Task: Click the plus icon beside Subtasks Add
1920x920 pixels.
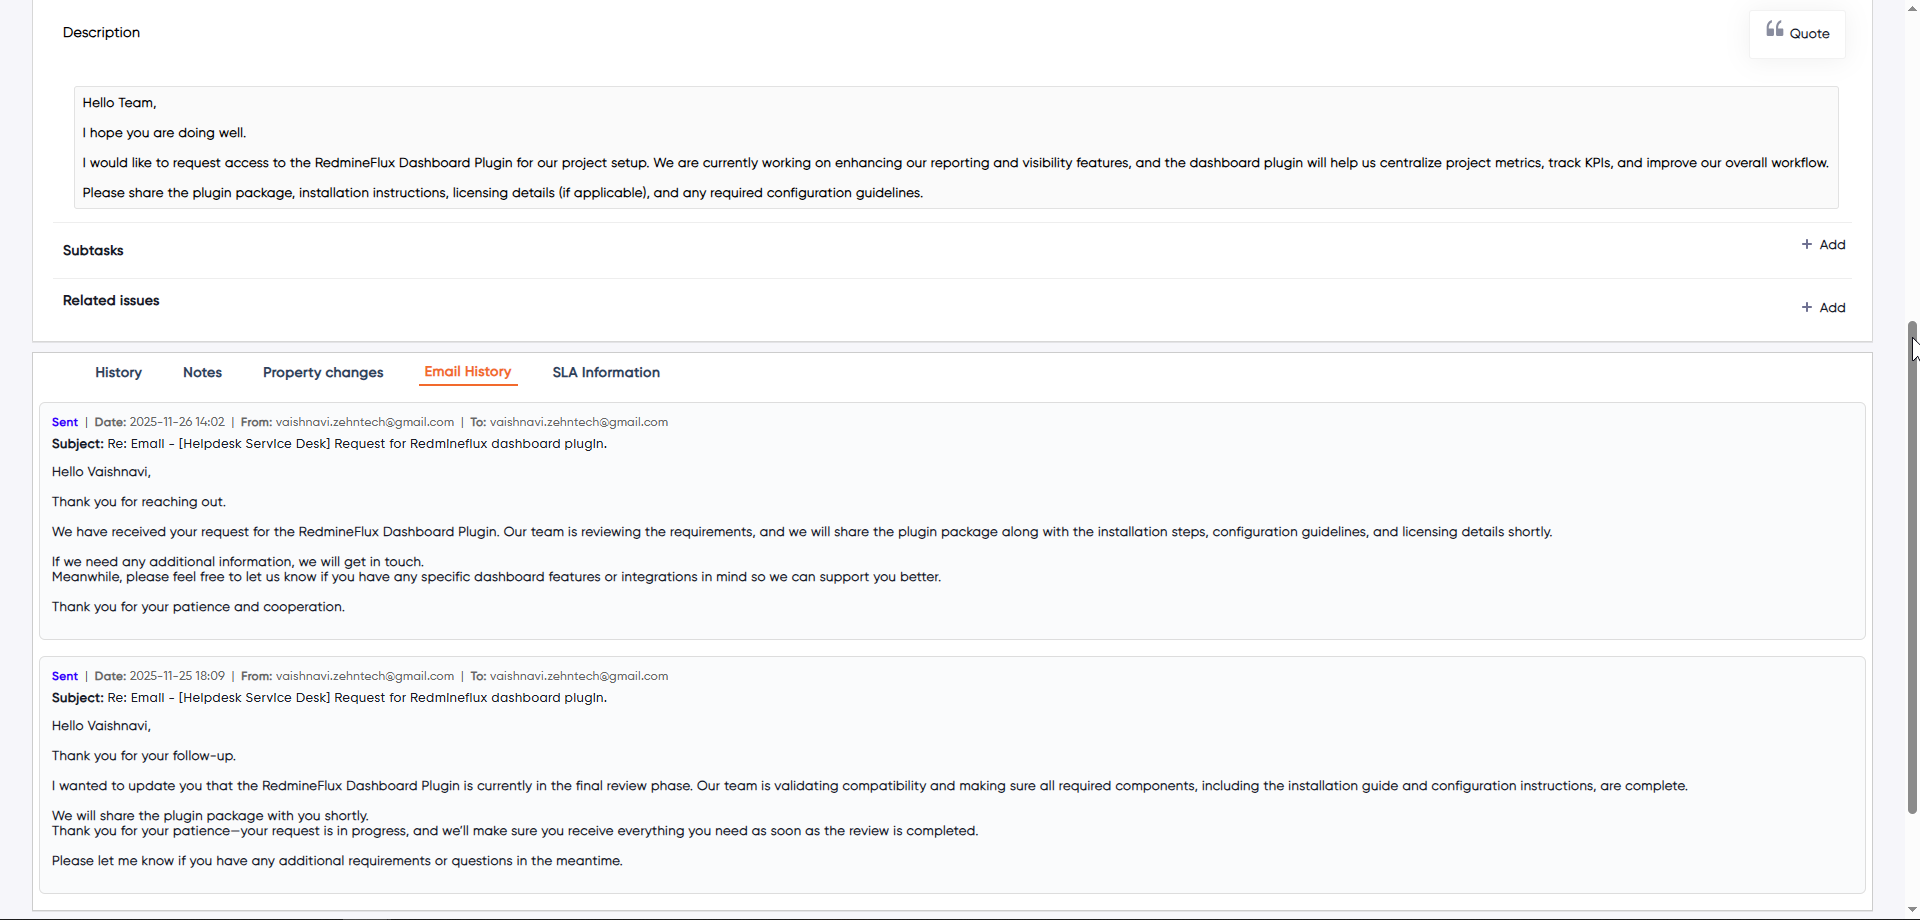Action: [1808, 244]
